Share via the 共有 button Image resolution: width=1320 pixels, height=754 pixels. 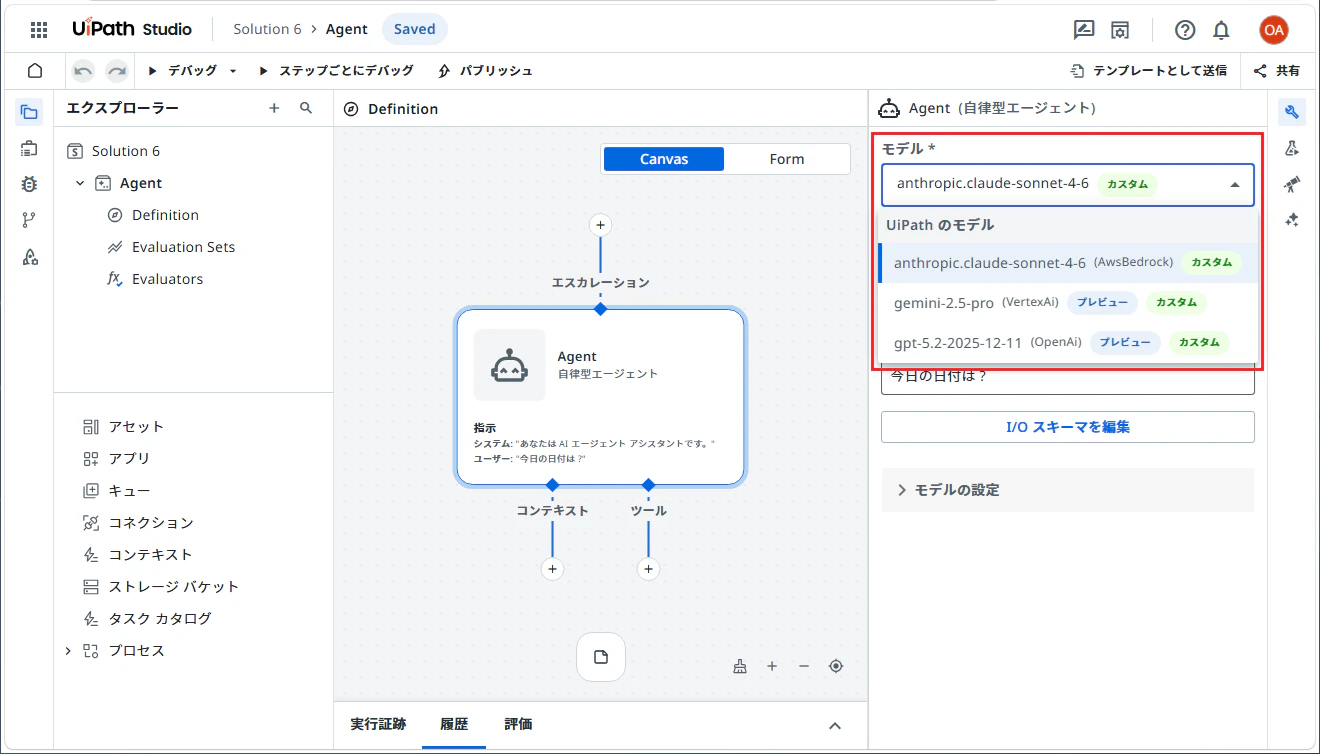click(1277, 71)
